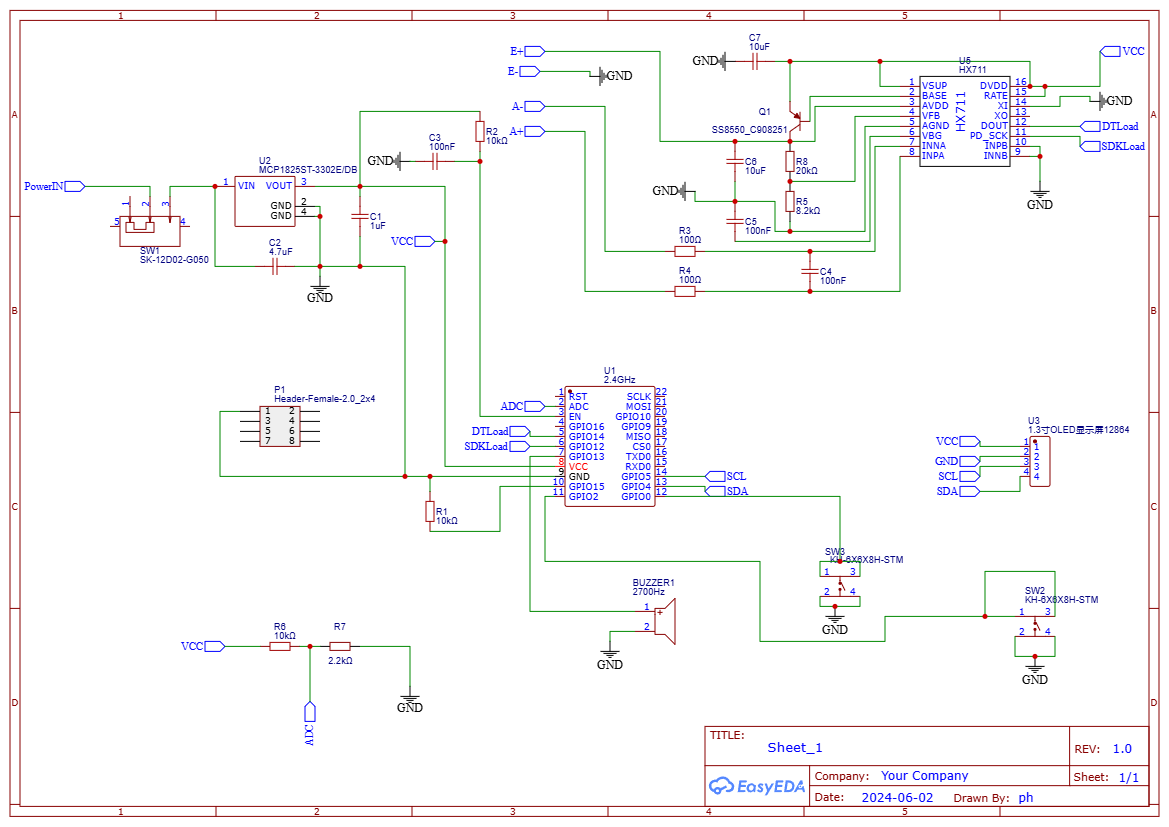Select the C7 10uF capacitor
1169x827 pixels.
754,61
